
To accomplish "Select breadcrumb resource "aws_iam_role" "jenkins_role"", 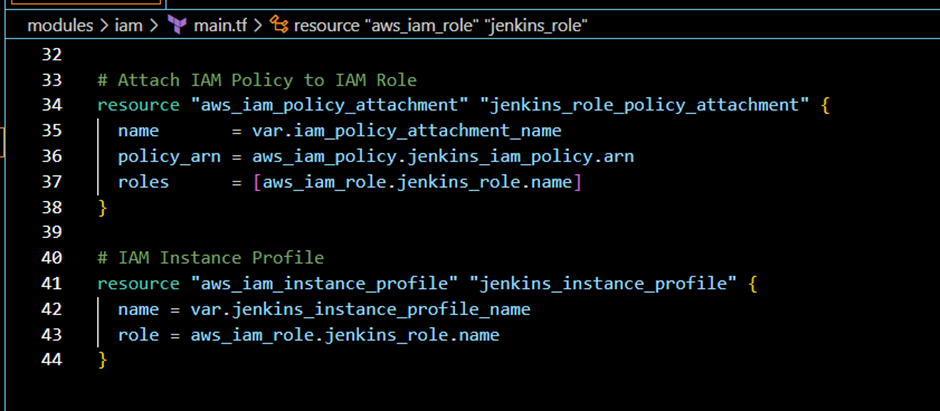I will click(x=441, y=26).
